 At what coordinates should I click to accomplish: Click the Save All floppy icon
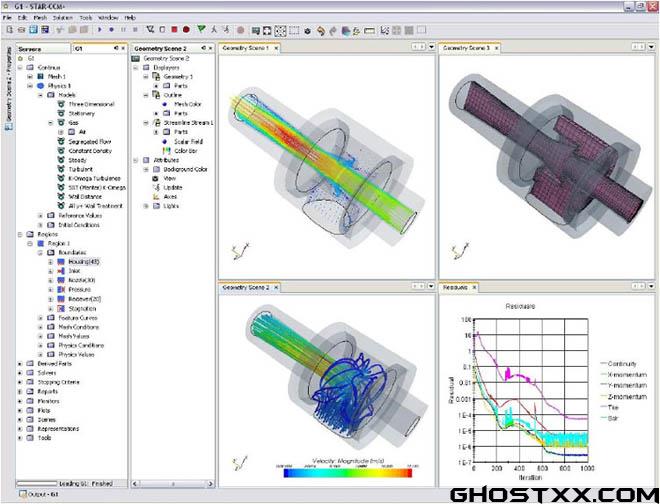coord(45,30)
